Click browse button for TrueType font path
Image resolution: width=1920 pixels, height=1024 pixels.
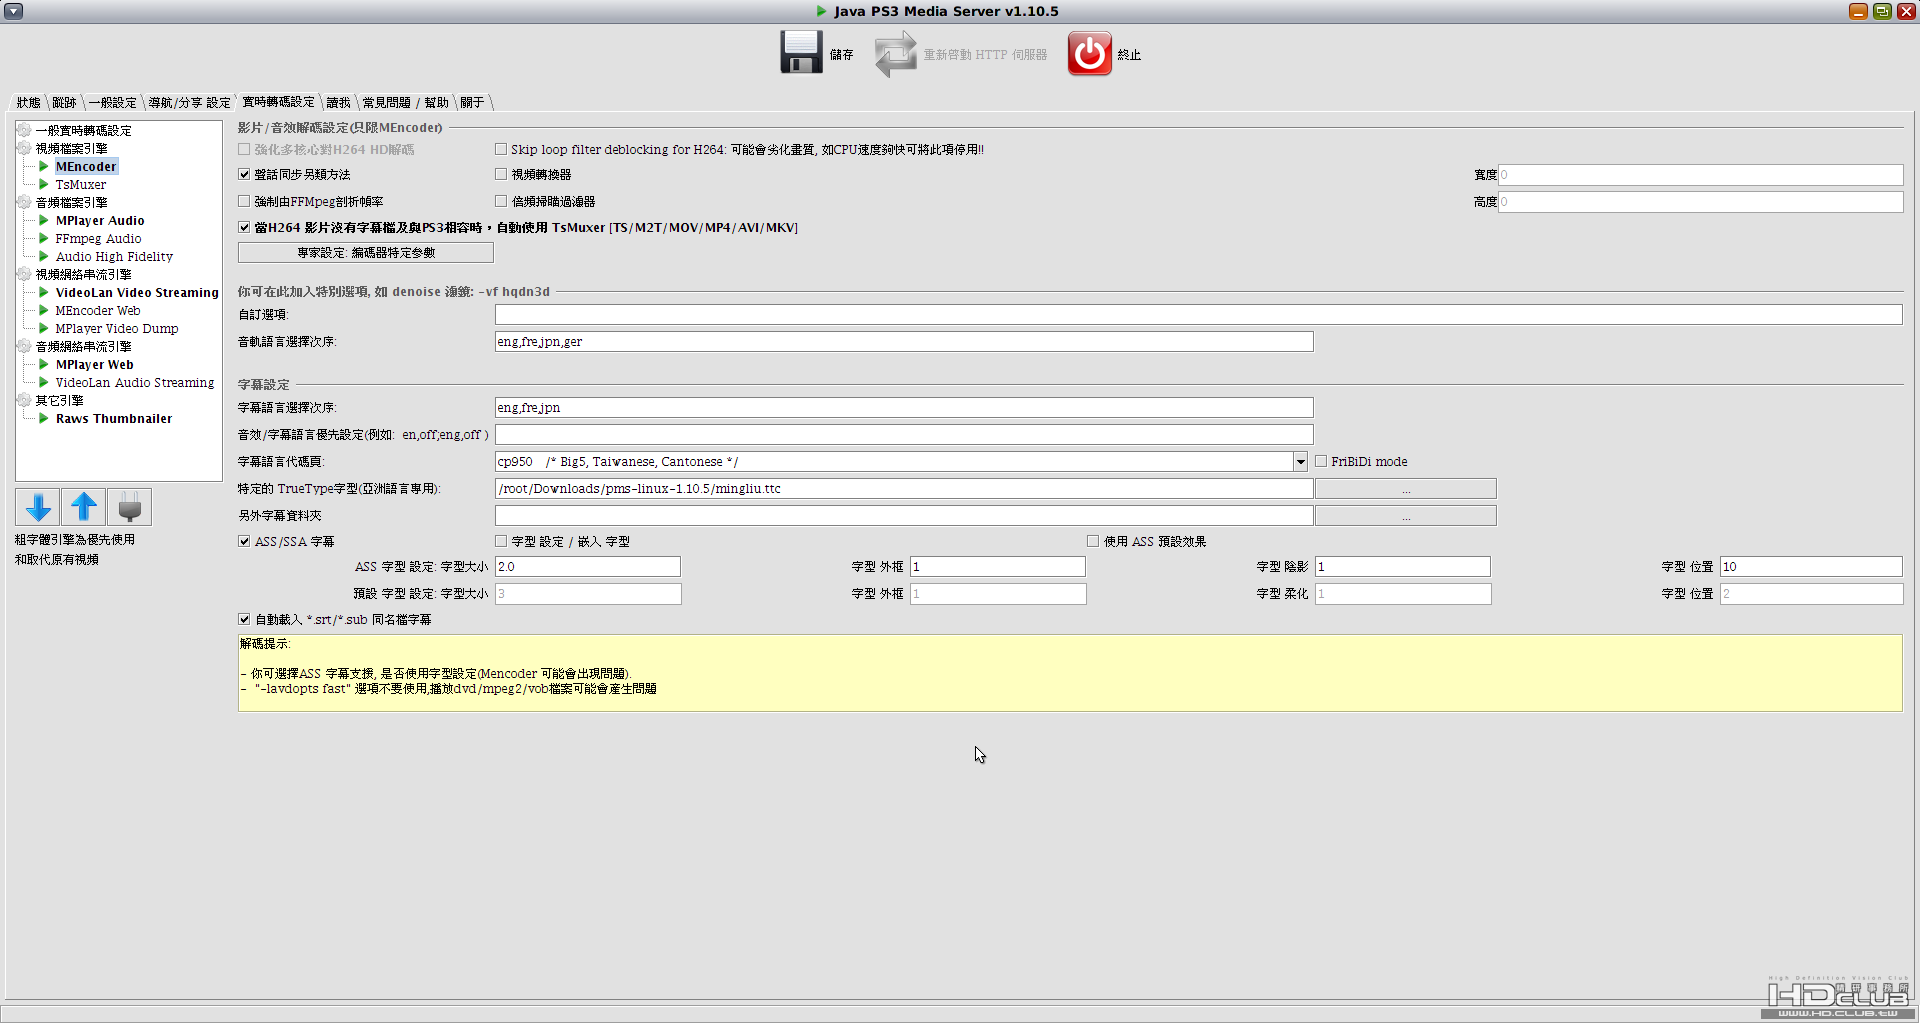[1406, 489]
